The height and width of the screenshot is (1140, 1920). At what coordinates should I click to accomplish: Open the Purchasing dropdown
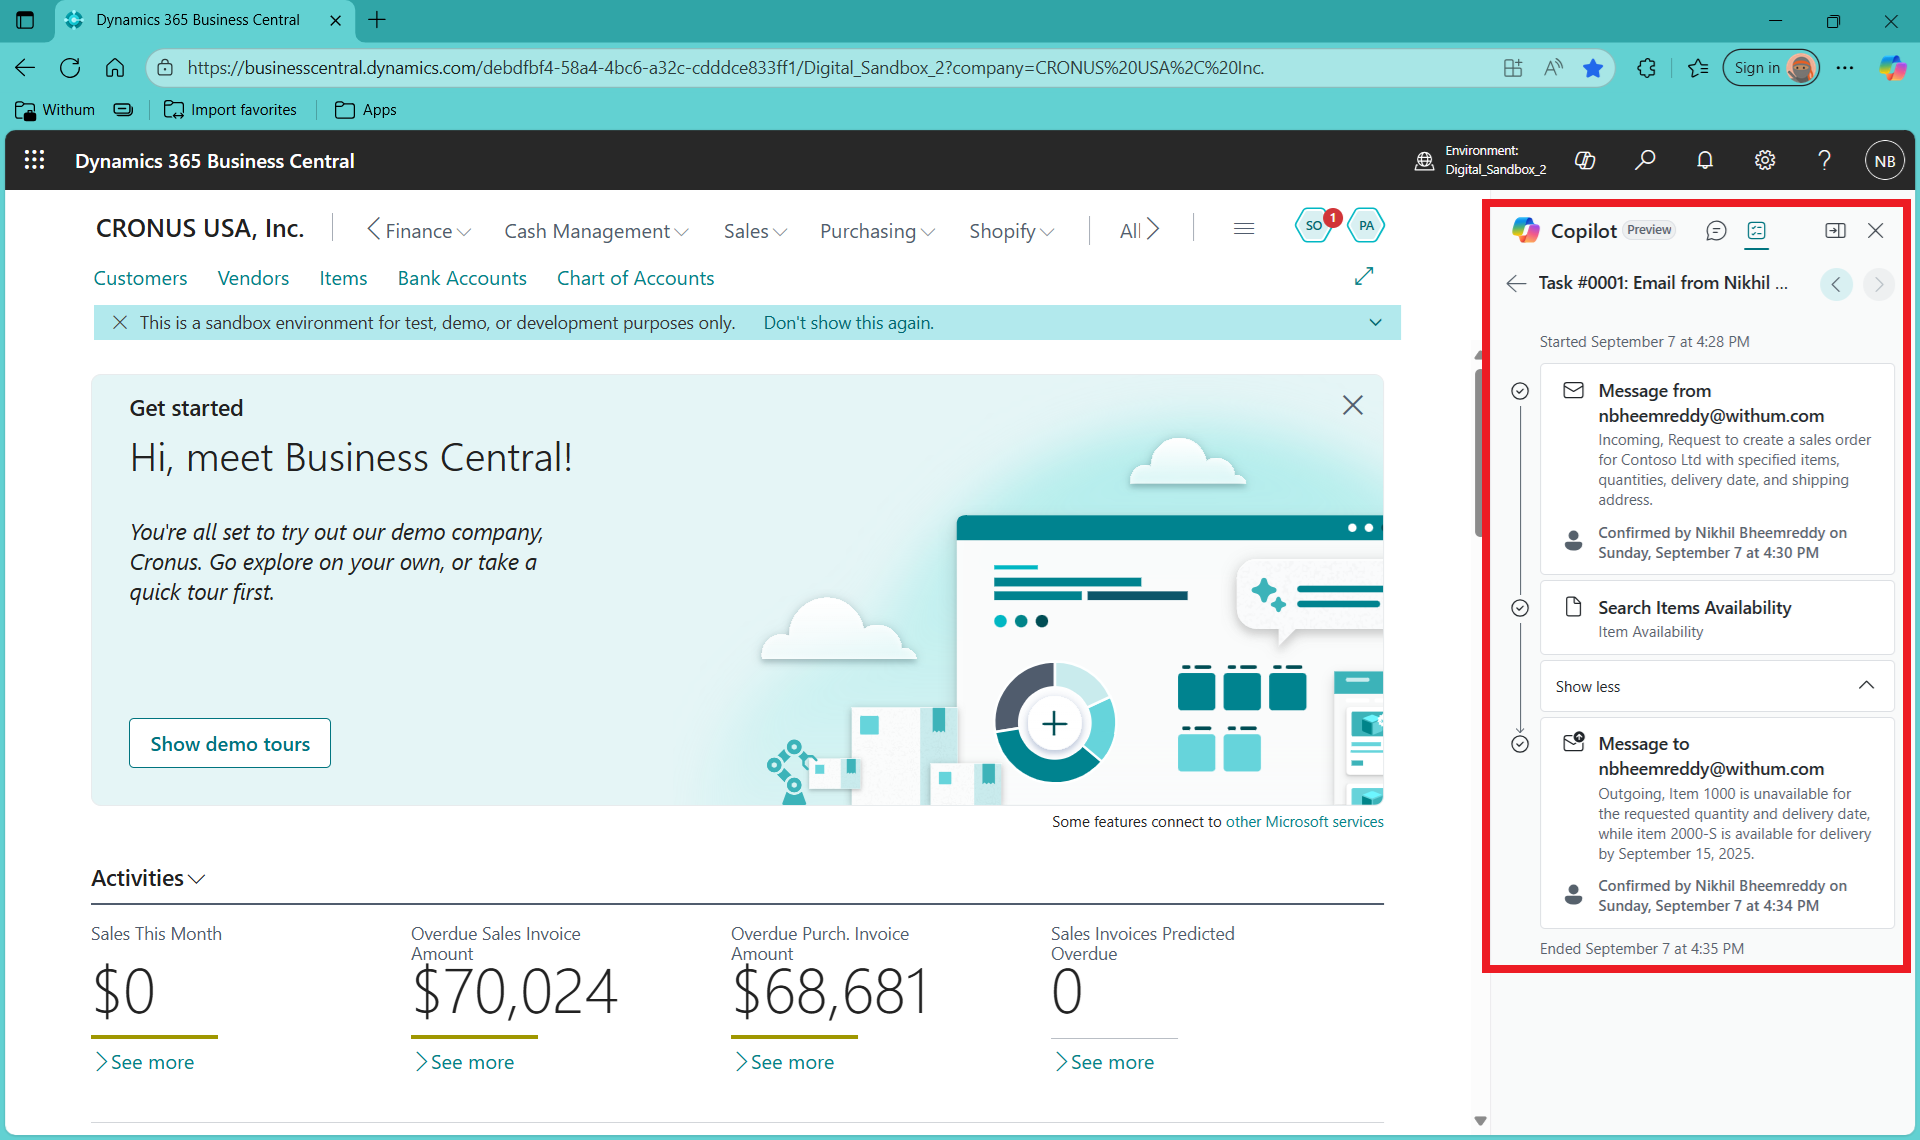(x=876, y=231)
